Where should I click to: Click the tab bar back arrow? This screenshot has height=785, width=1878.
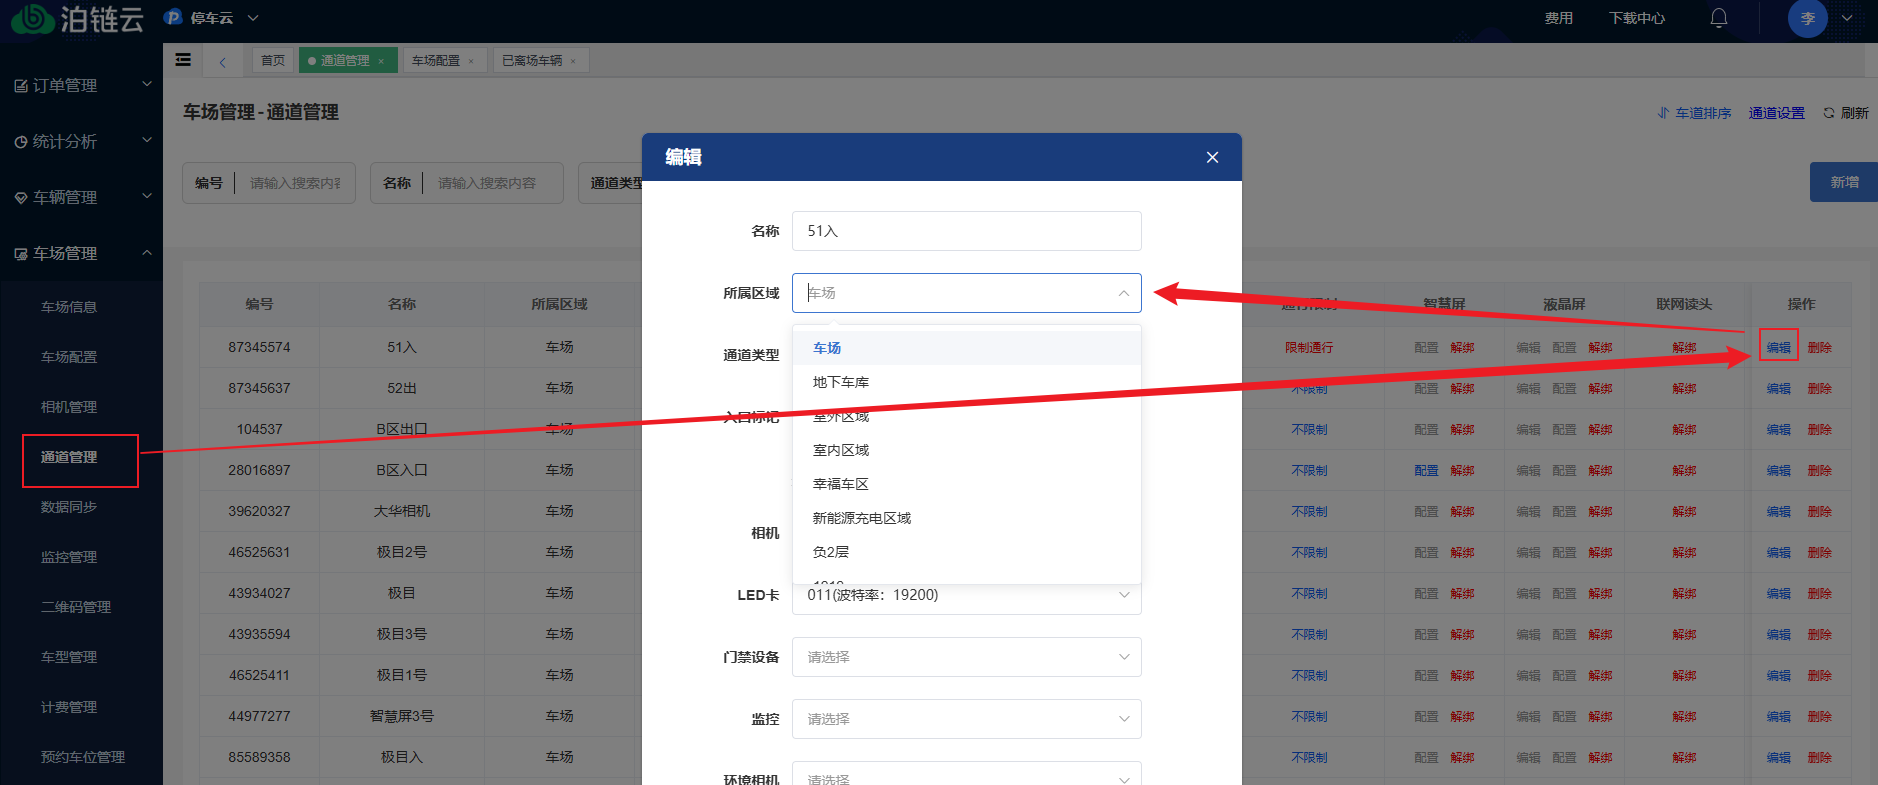pyautogui.click(x=222, y=61)
